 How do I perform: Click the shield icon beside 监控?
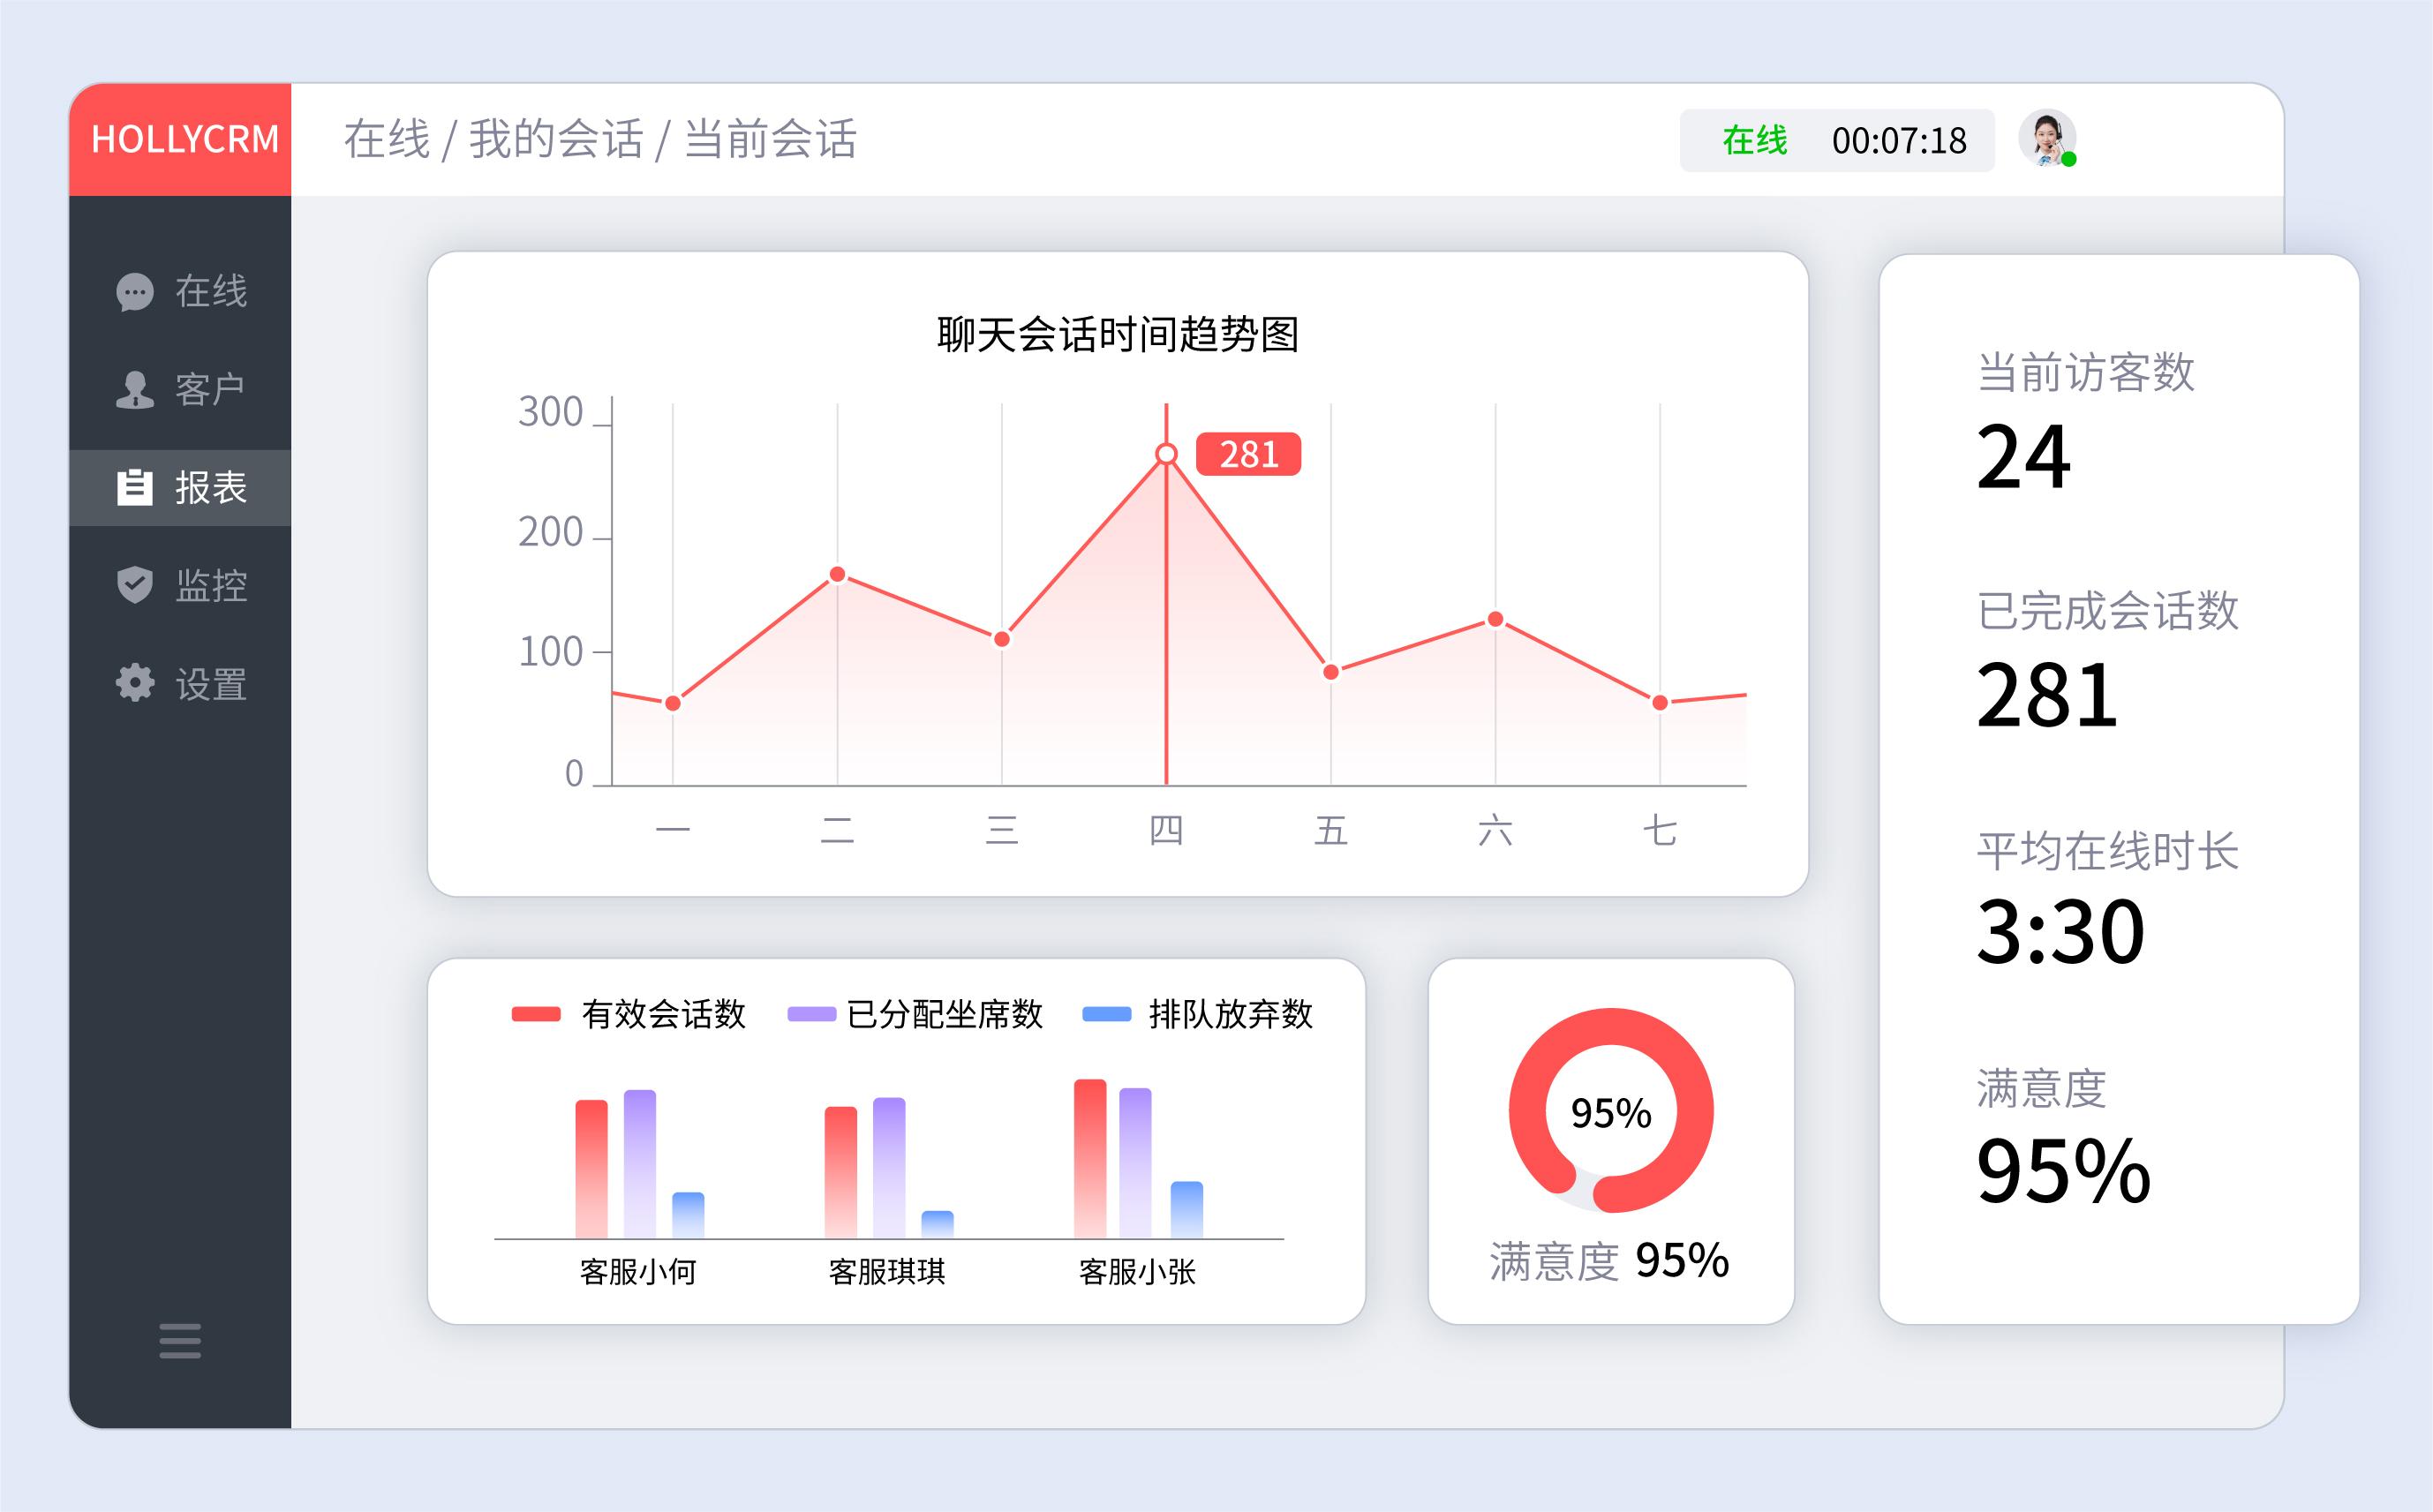[135, 585]
